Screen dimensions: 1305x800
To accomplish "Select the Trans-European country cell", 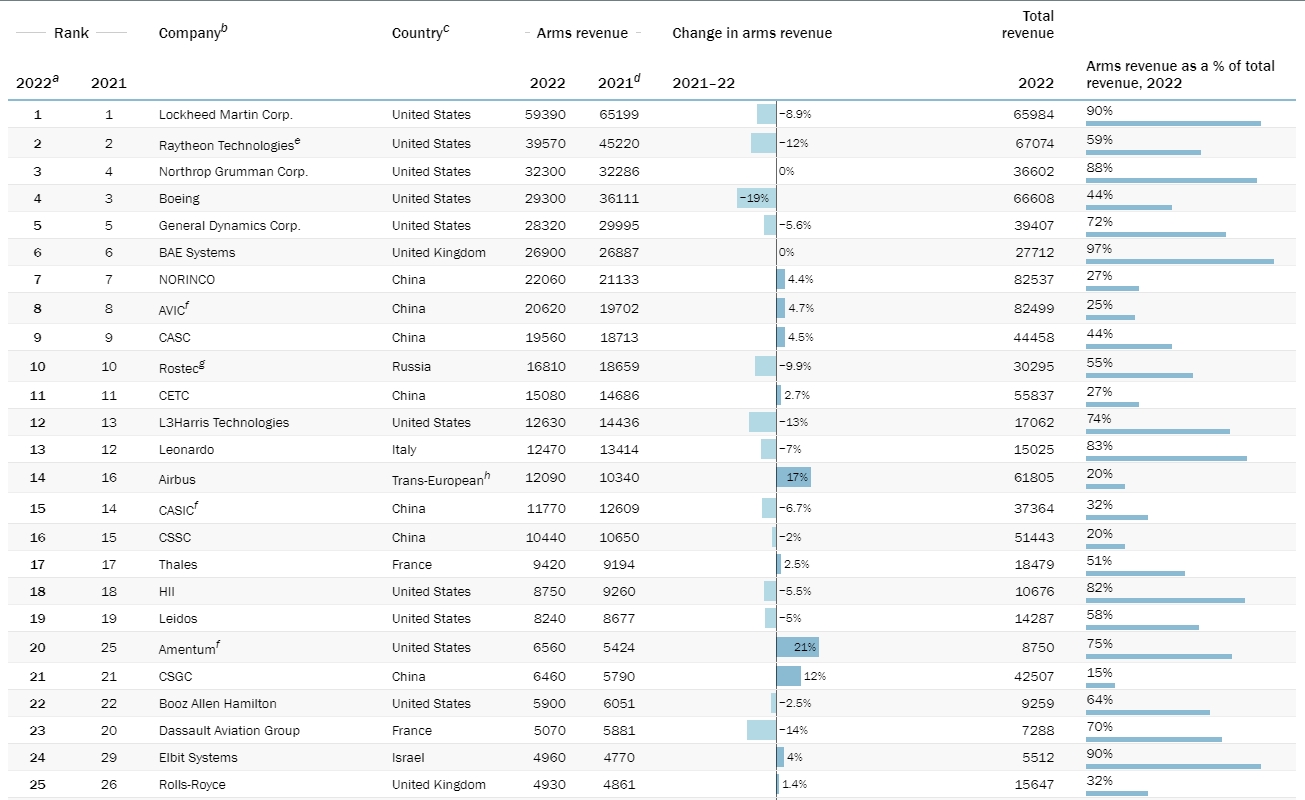I will coord(437,480).
